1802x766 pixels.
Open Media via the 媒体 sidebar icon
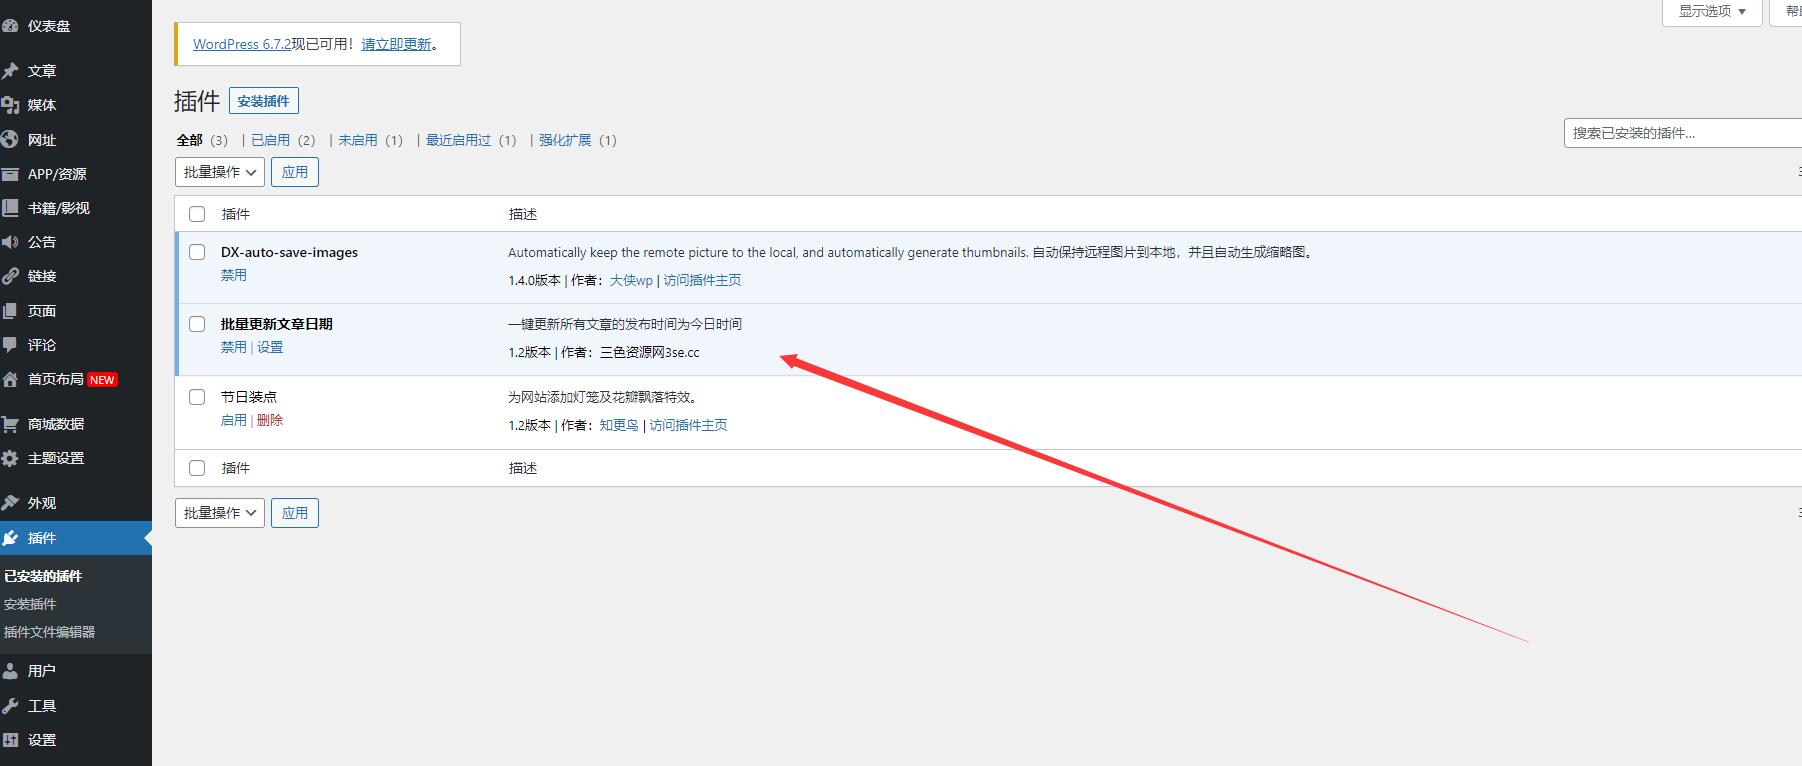click(x=10, y=105)
